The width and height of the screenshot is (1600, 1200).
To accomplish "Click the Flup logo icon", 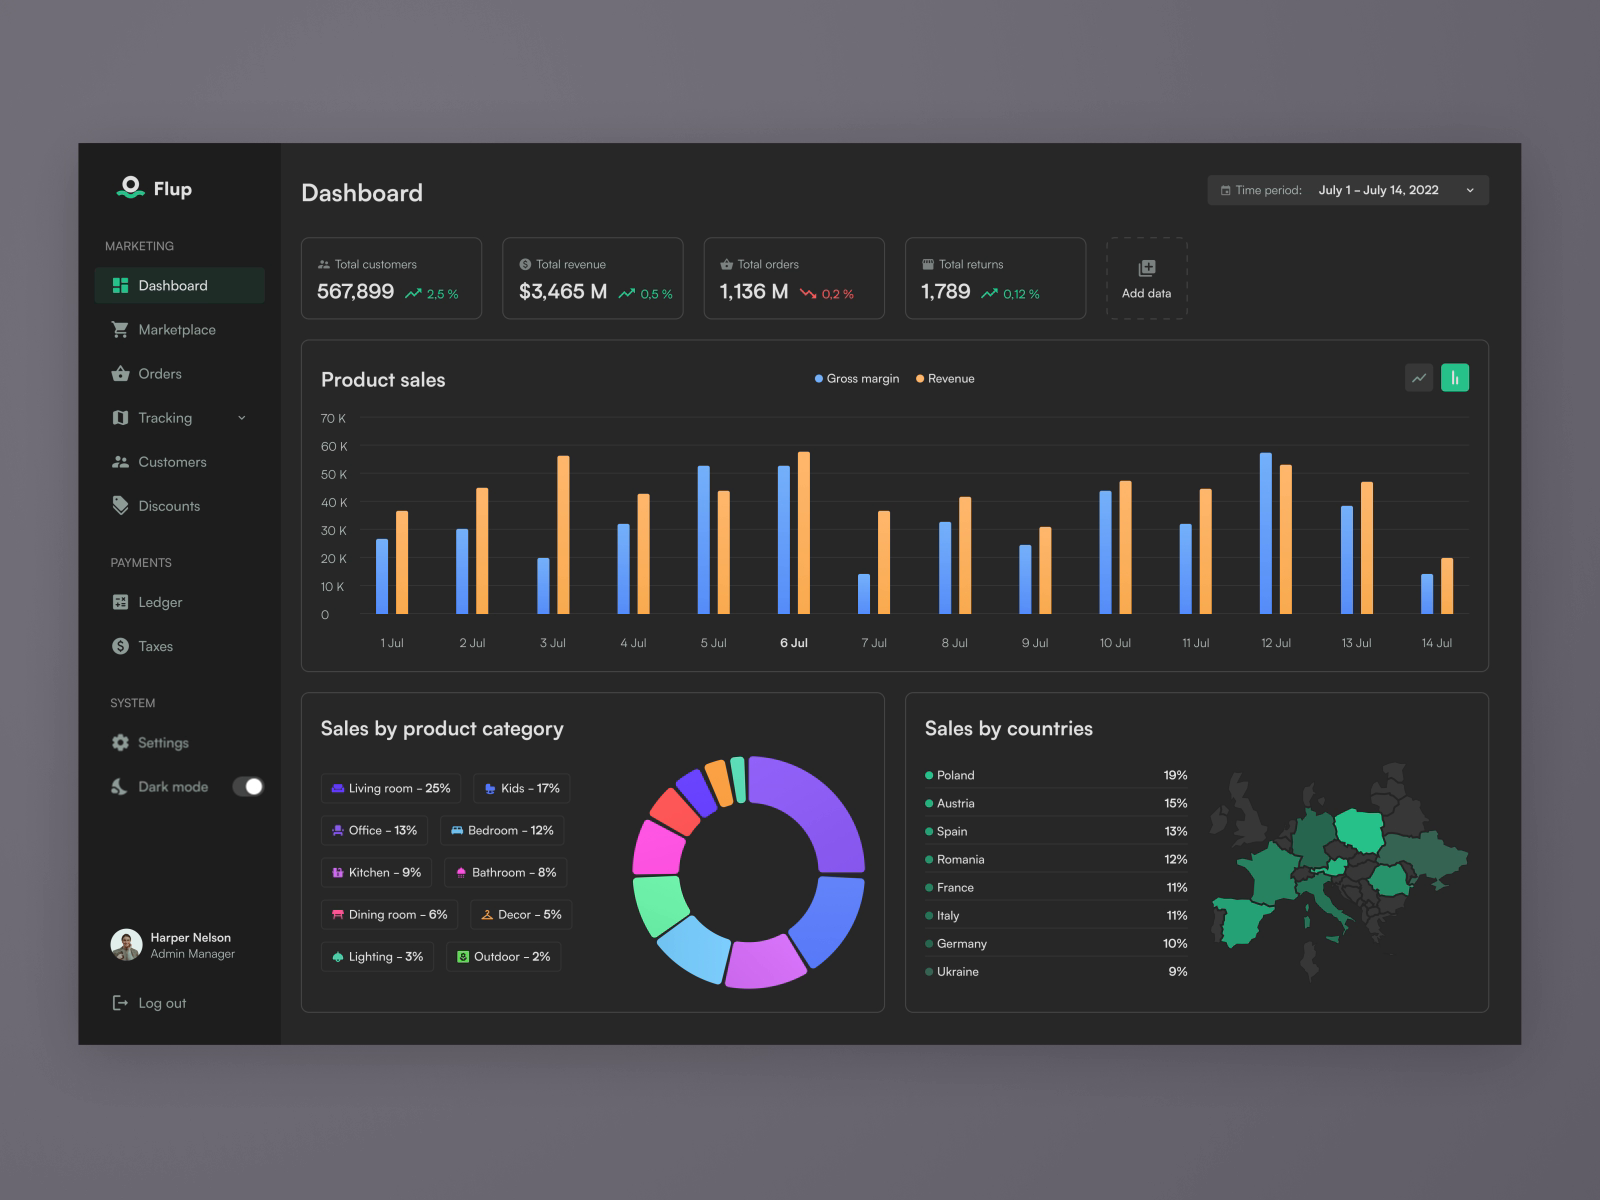I will 128,188.
